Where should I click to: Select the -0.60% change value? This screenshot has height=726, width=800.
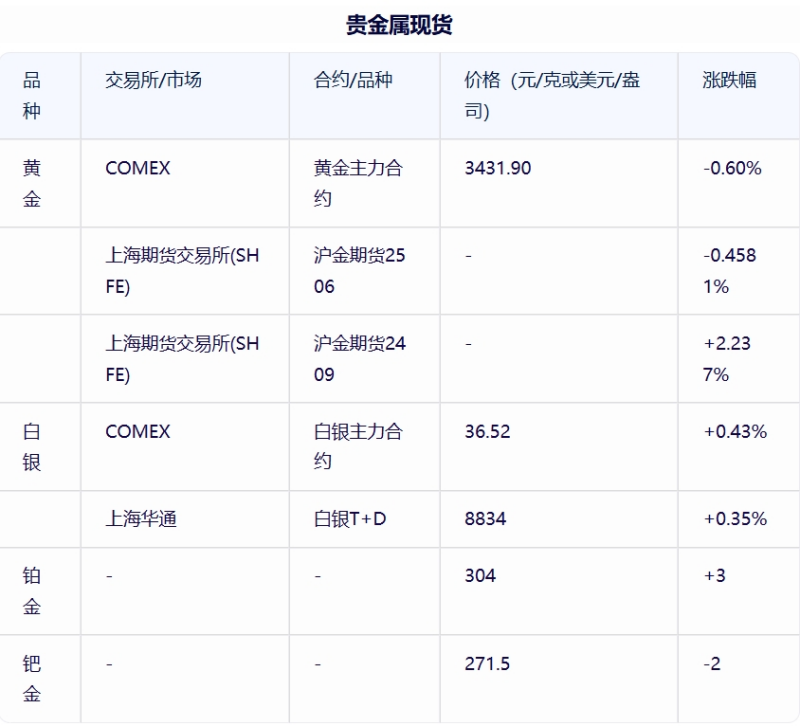pos(732,168)
